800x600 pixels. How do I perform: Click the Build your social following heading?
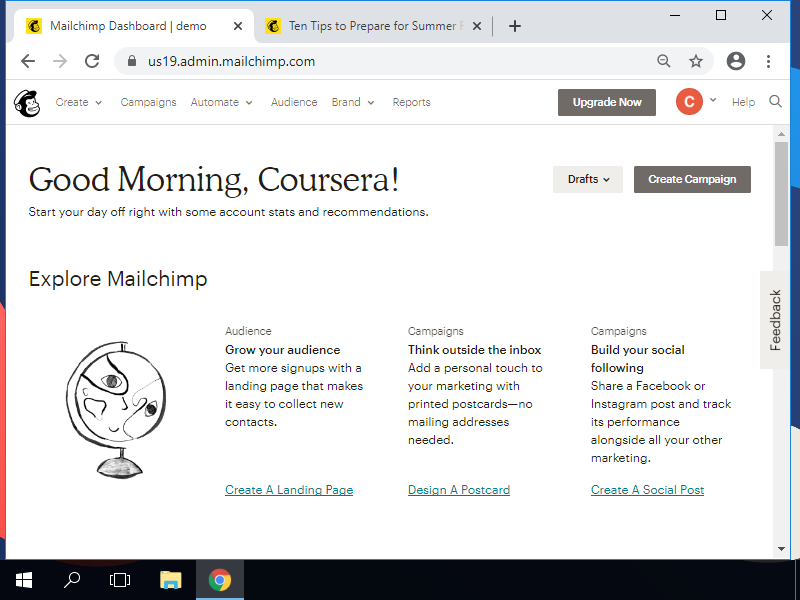click(x=638, y=359)
